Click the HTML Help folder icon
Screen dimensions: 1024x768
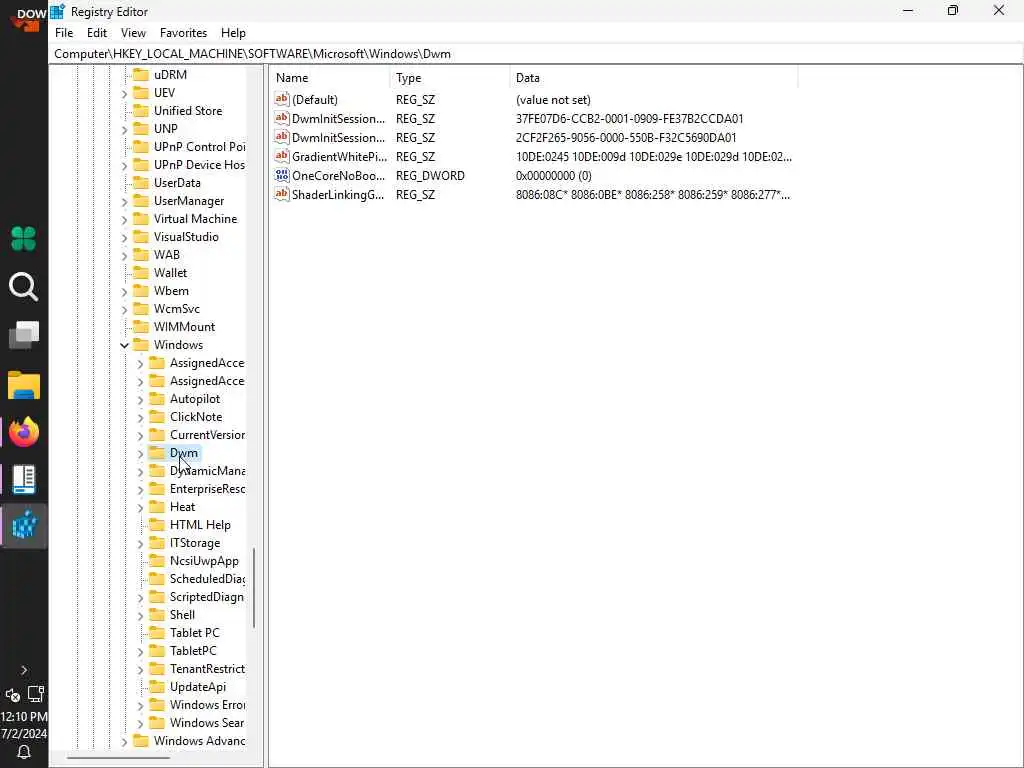click(157, 524)
